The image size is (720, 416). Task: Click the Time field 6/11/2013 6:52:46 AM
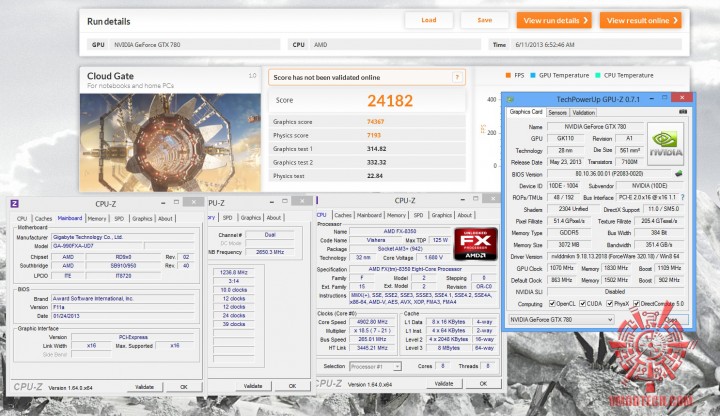596,45
